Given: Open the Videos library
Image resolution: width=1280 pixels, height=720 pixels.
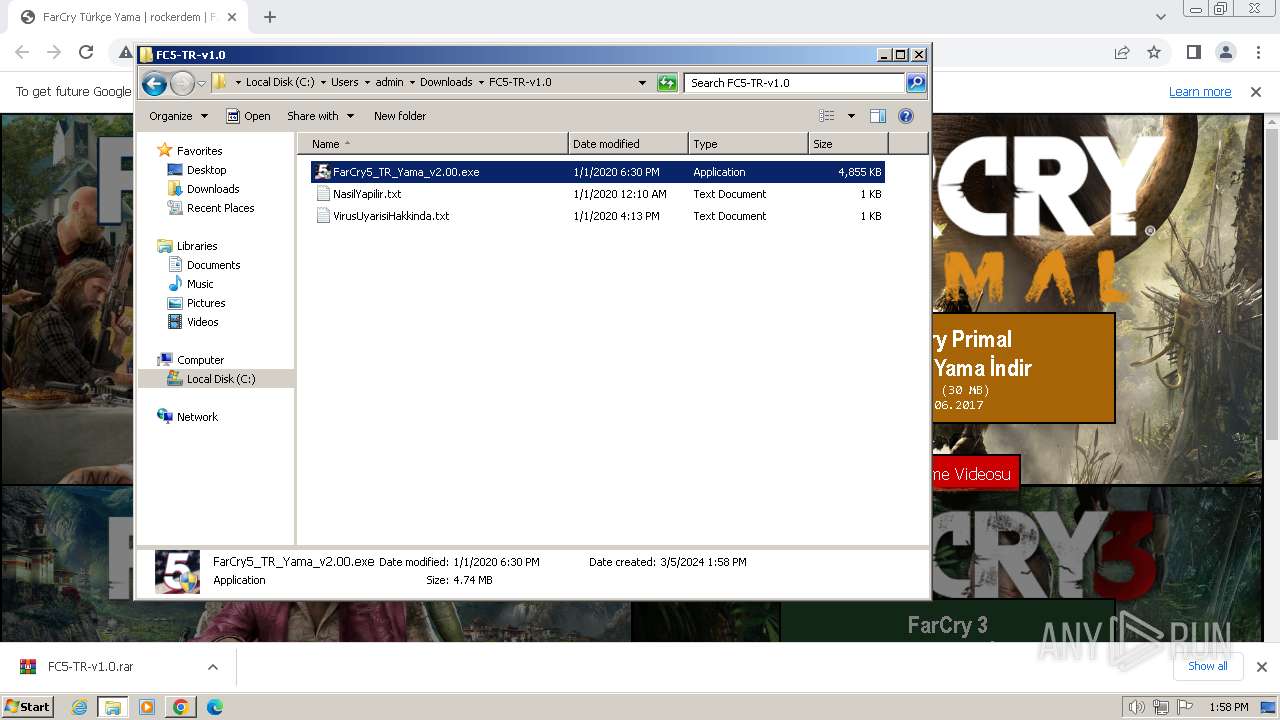Looking at the screenshot, I should pos(202,322).
